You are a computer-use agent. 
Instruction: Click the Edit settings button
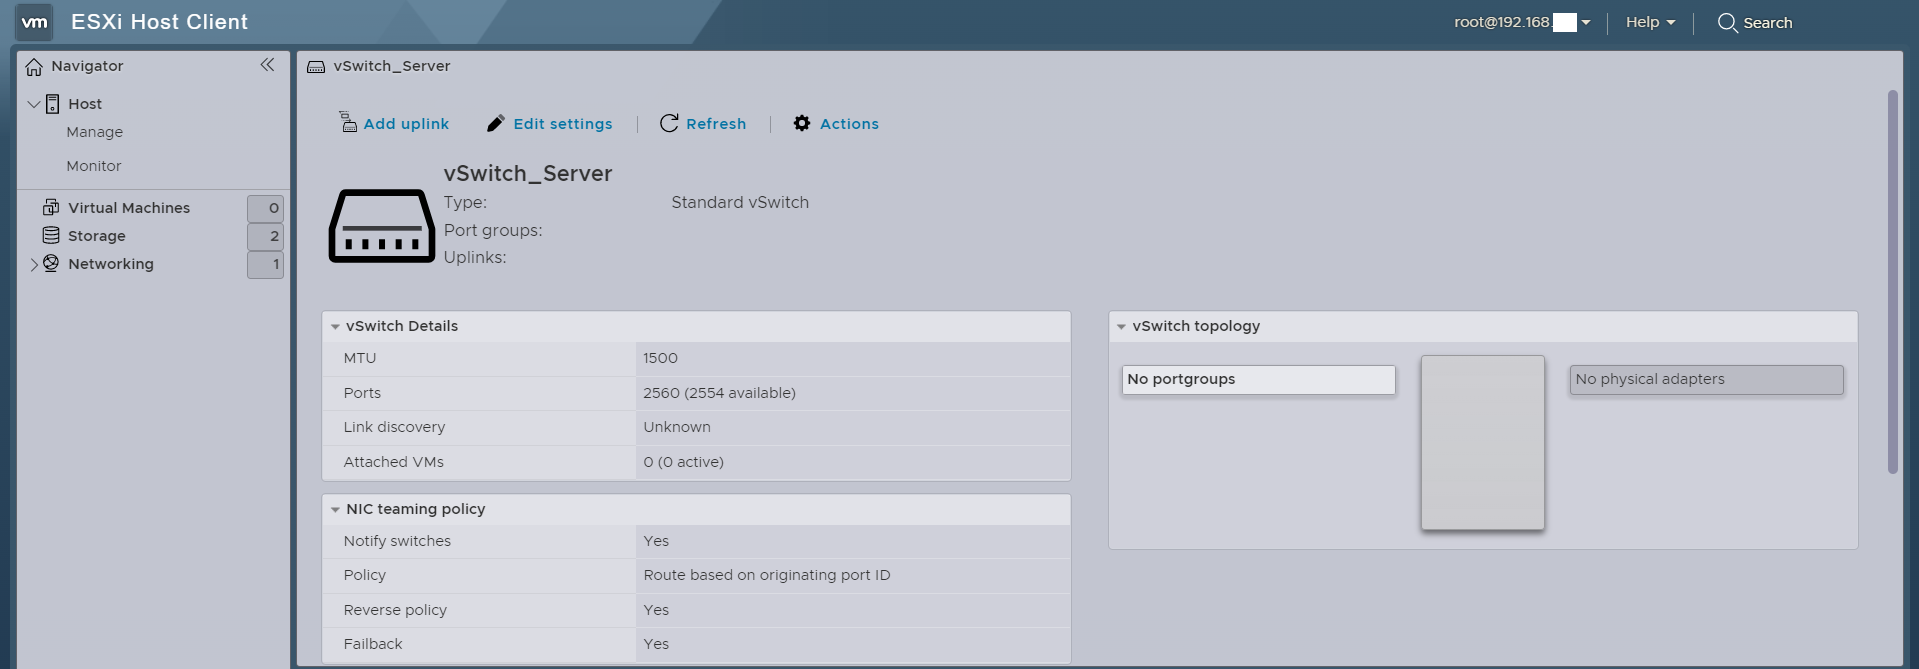[550, 123]
